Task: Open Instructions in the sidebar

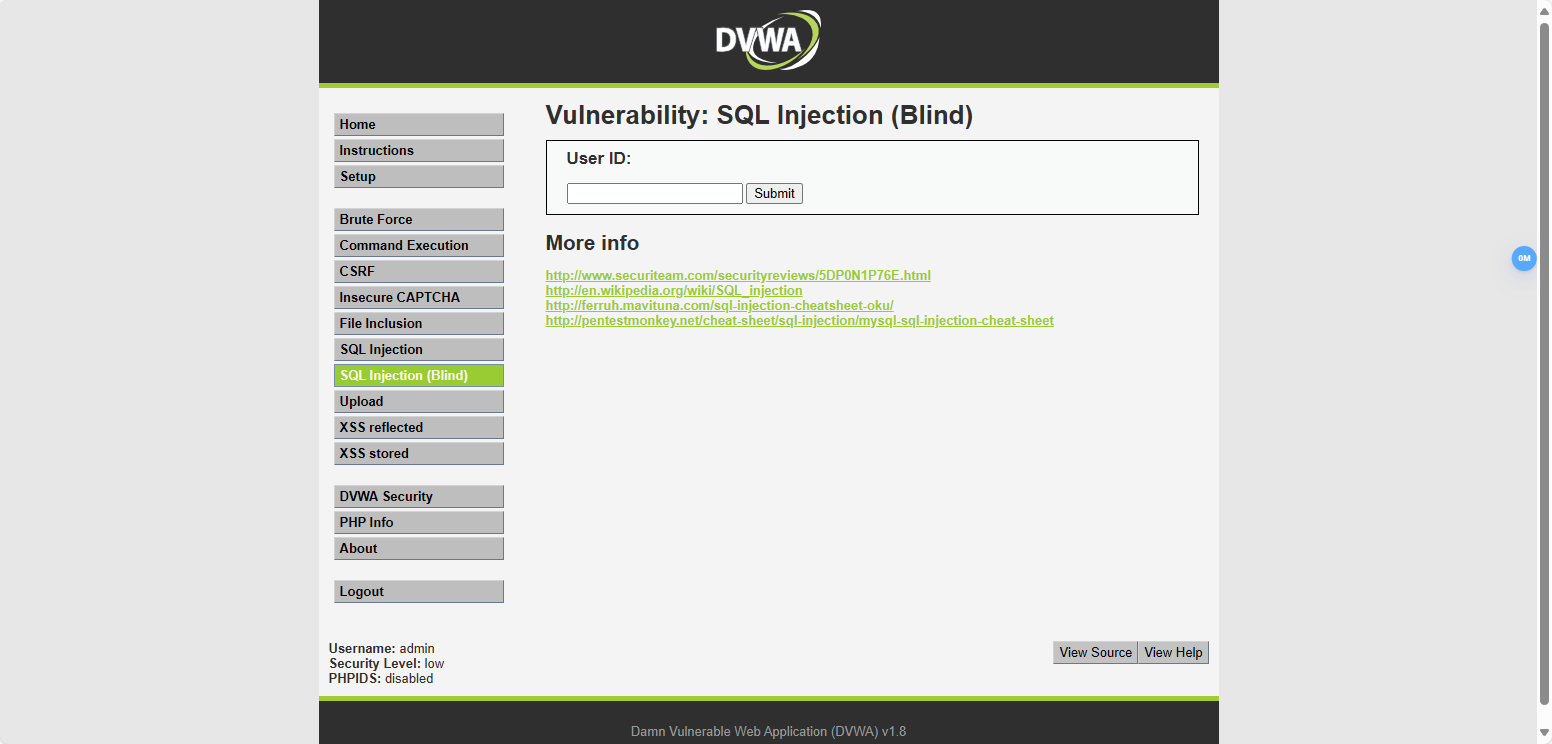Action: click(418, 151)
